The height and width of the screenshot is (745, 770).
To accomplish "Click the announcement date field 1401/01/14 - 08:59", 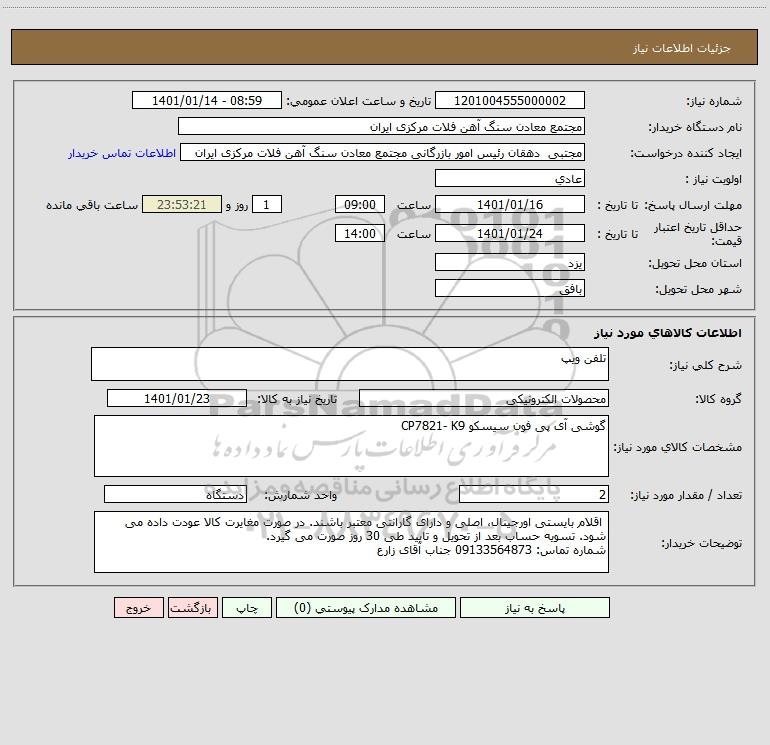I will point(207,101).
